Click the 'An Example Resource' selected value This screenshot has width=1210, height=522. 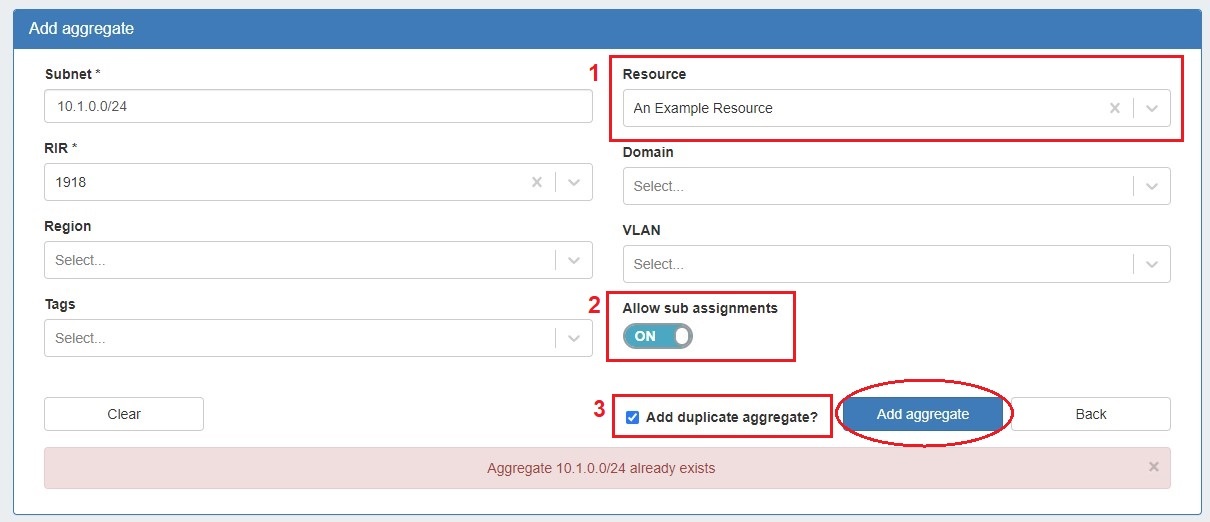pyautogui.click(x=703, y=108)
